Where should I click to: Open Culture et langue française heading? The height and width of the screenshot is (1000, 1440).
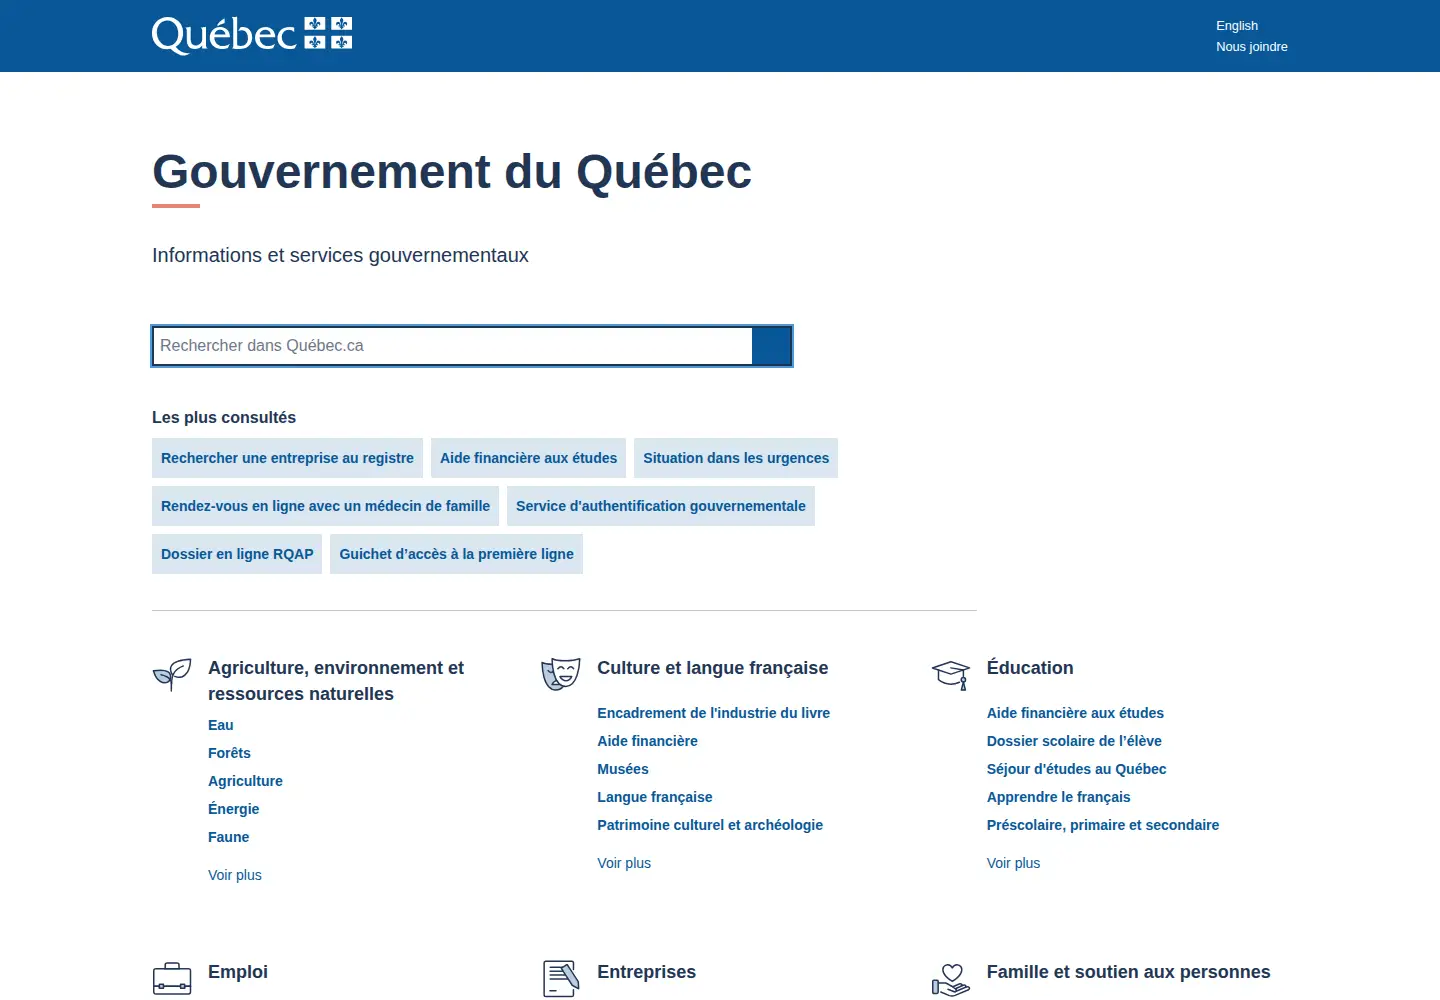coord(713,668)
